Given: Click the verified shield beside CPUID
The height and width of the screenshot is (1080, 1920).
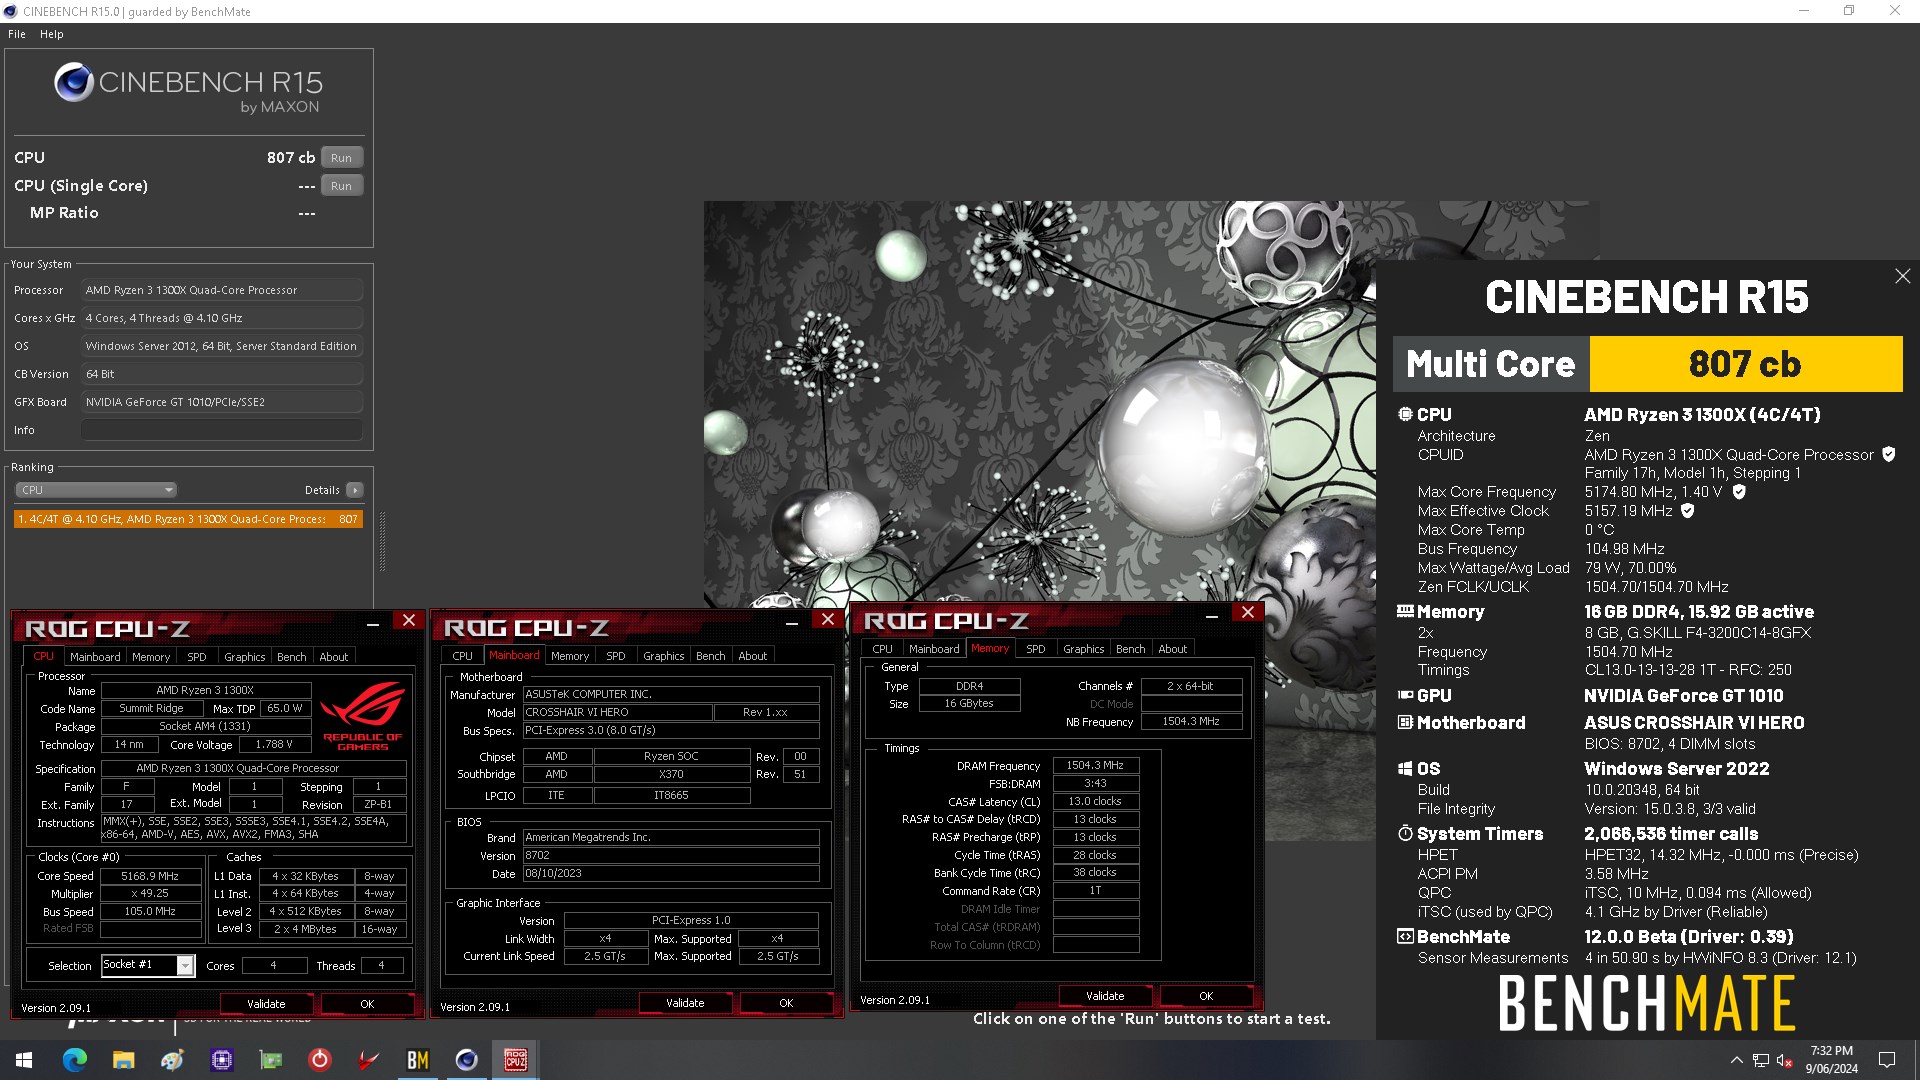Looking at the screenshot, I should pyautogui.click(x=1889, y=454).
